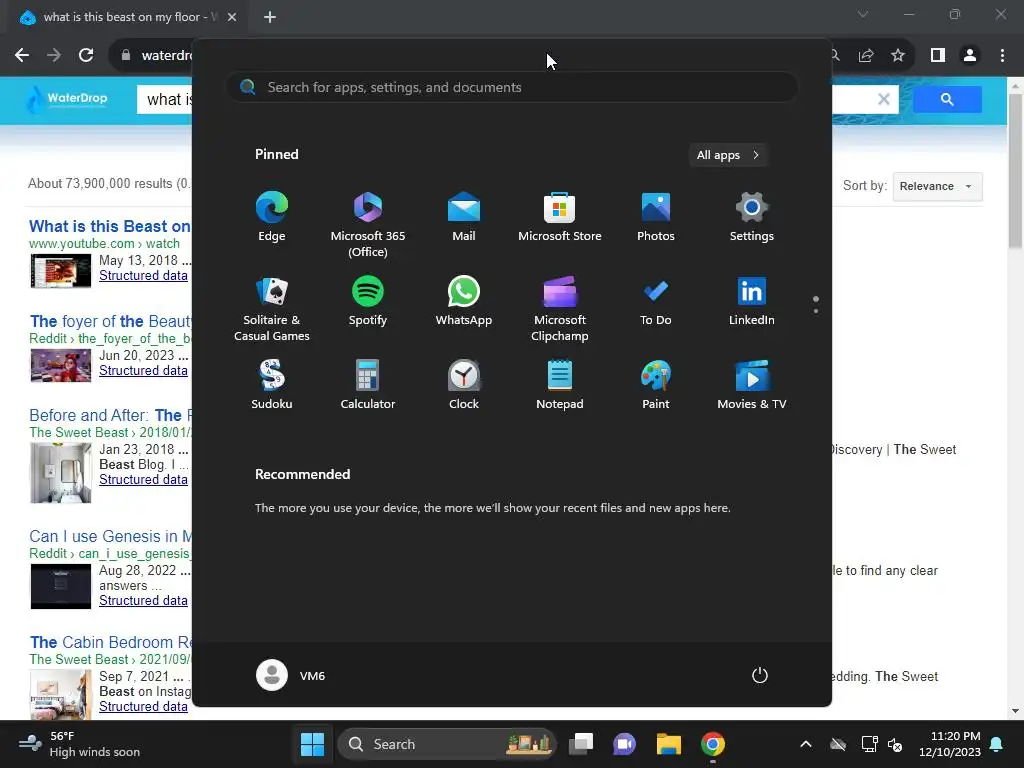This screenshot has width=1024, height=768.
Task: Open File Explorer from the taskbar
Action: coord(669,744)
